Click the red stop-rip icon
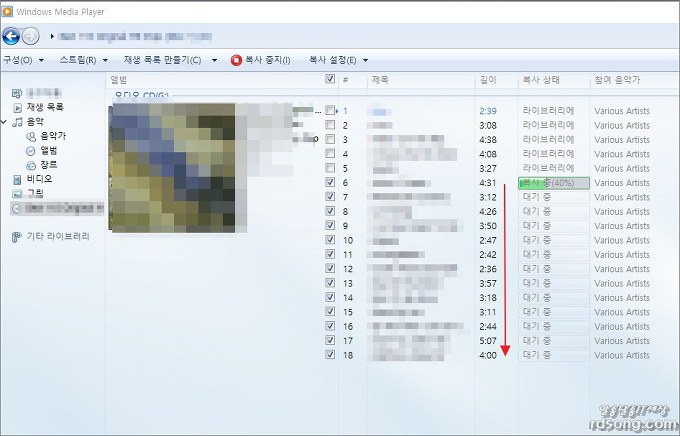 click(236, 60)
